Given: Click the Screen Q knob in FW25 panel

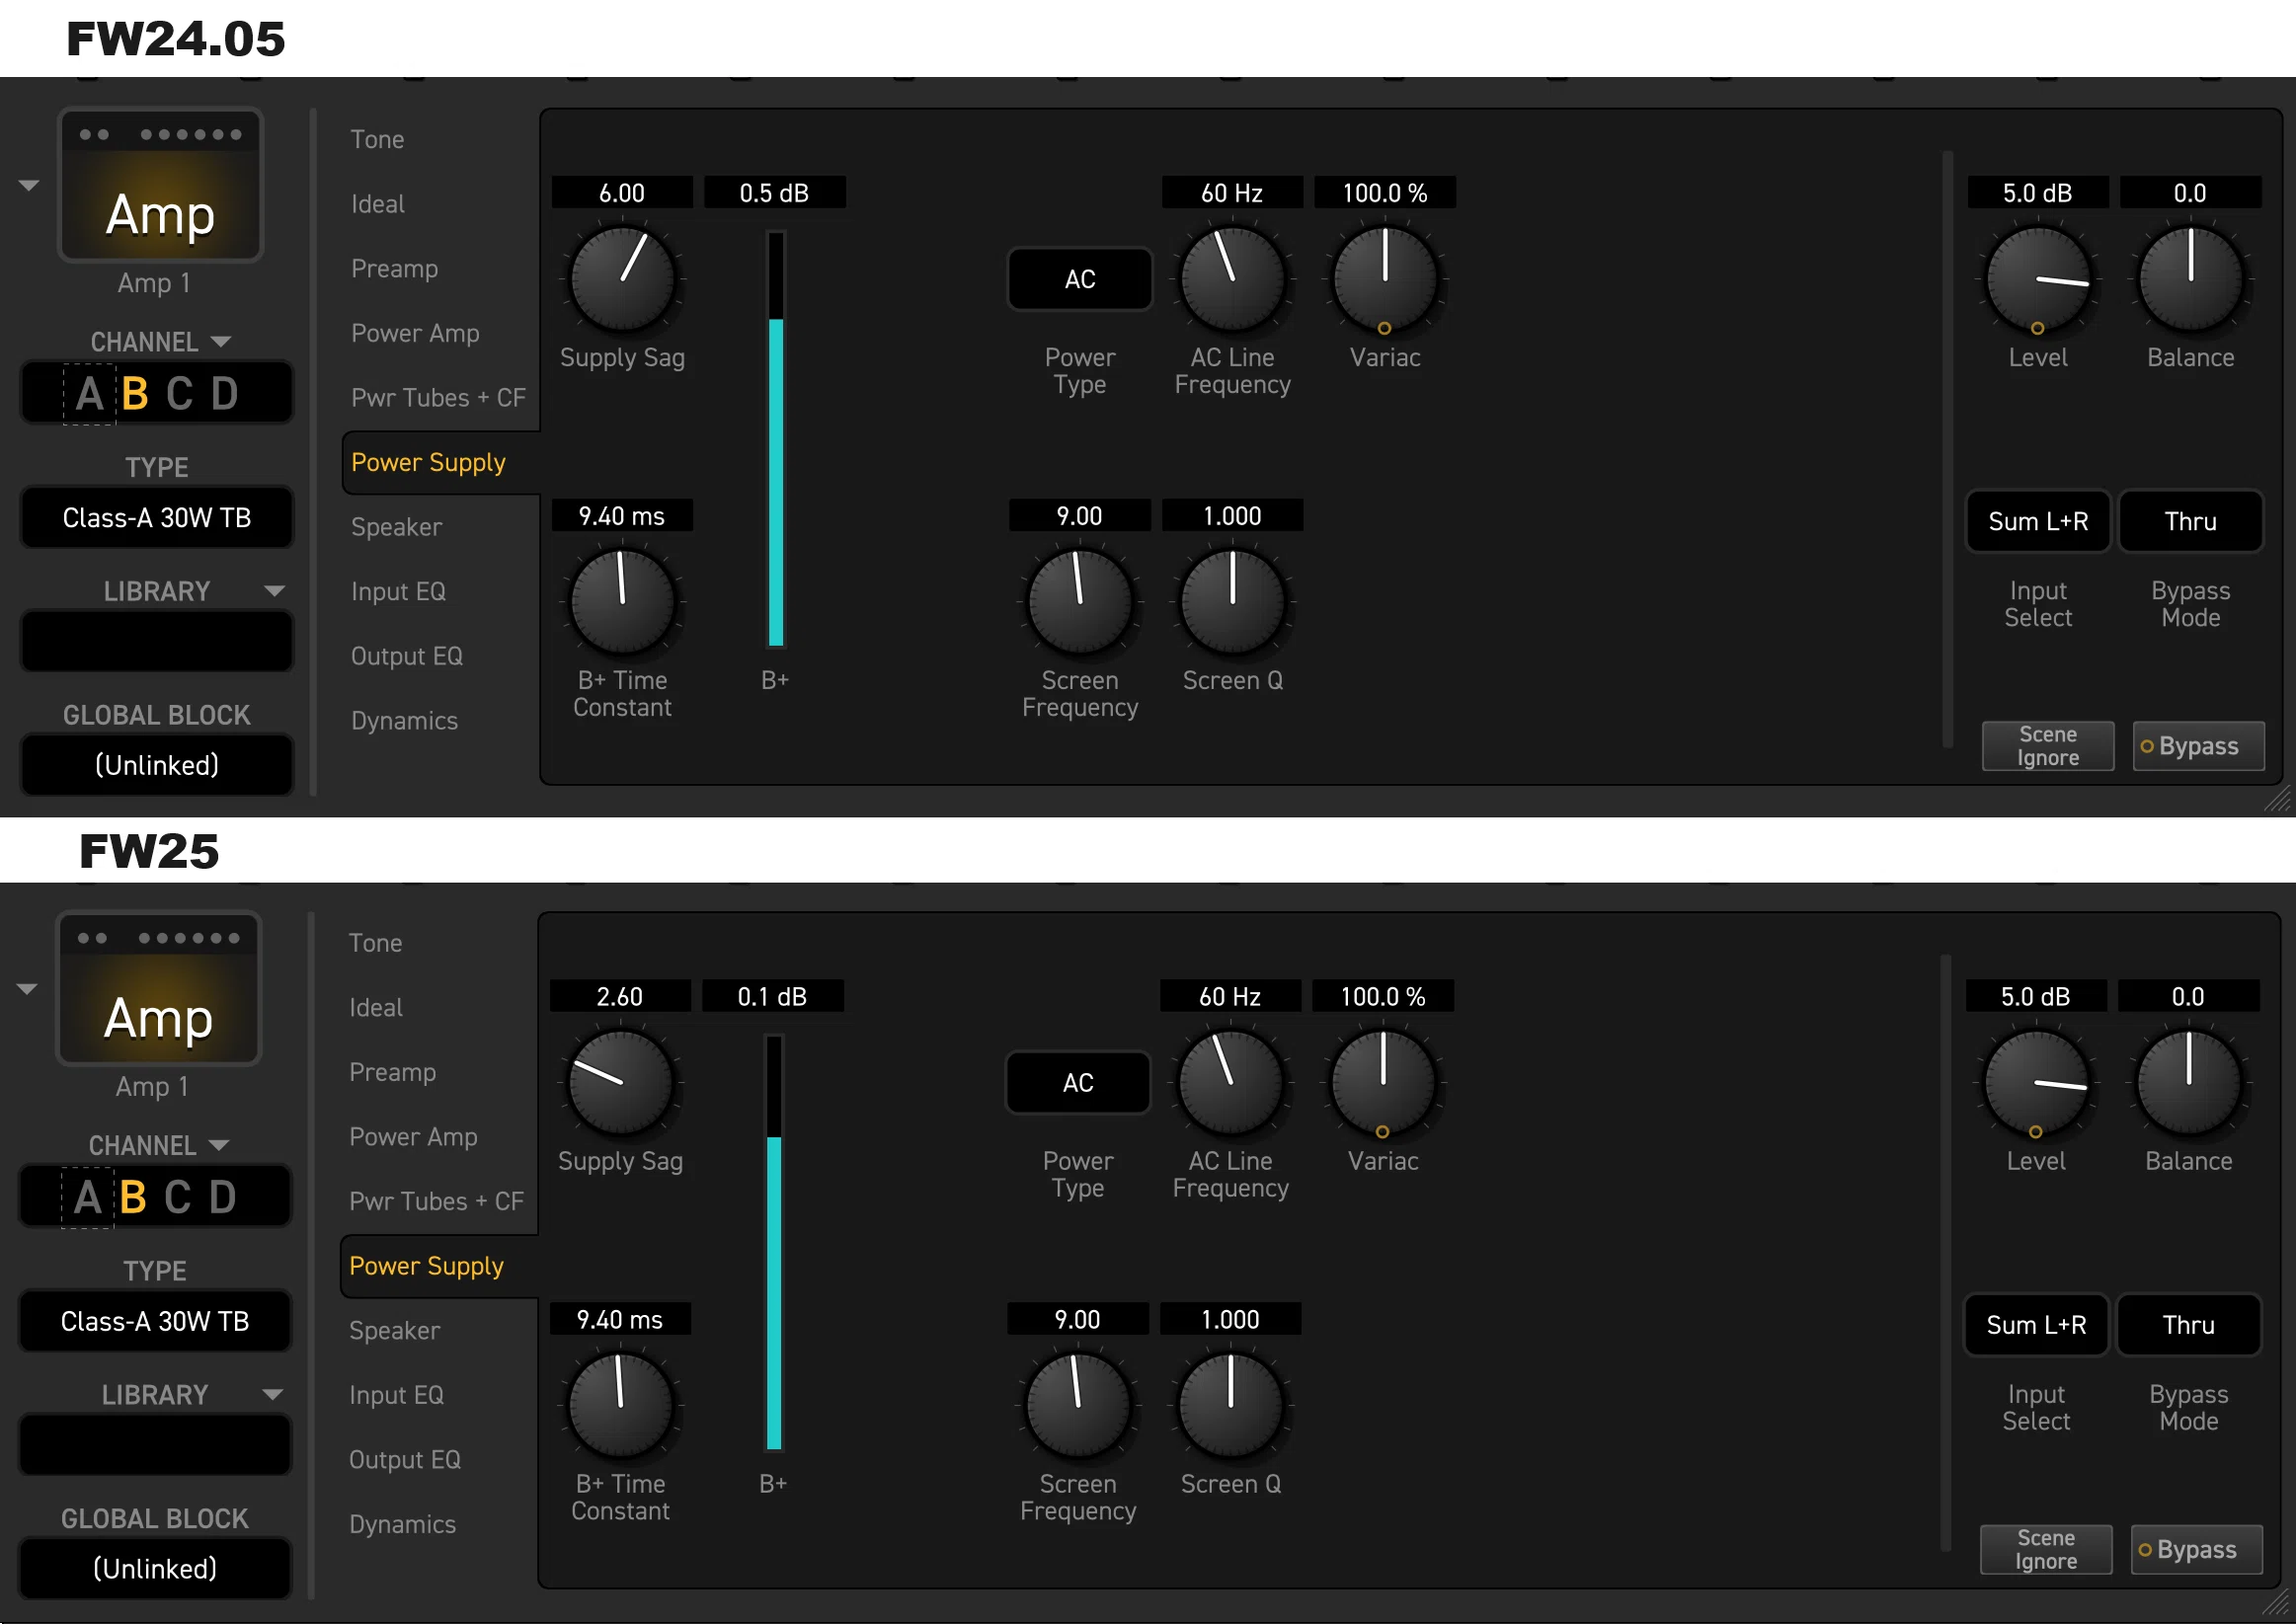Looking at the screenshot, I should [x=1230, y=1405].
